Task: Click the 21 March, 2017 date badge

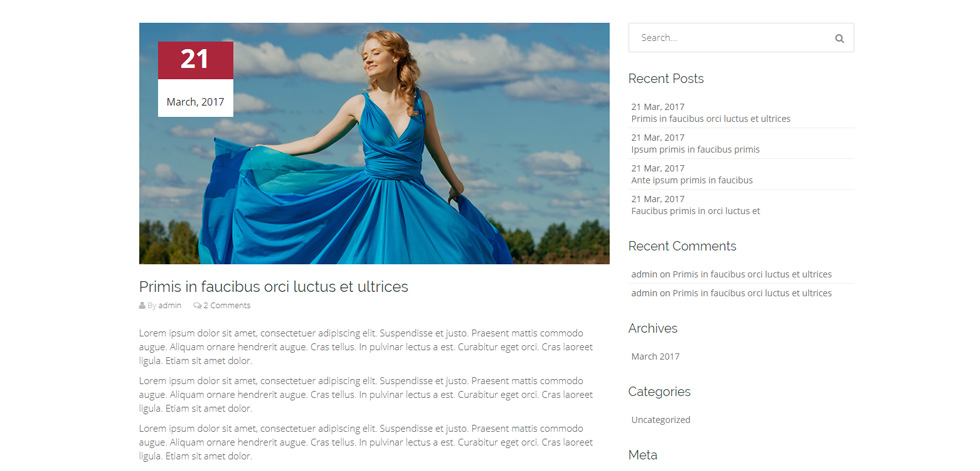Action: tap(195, 79)
